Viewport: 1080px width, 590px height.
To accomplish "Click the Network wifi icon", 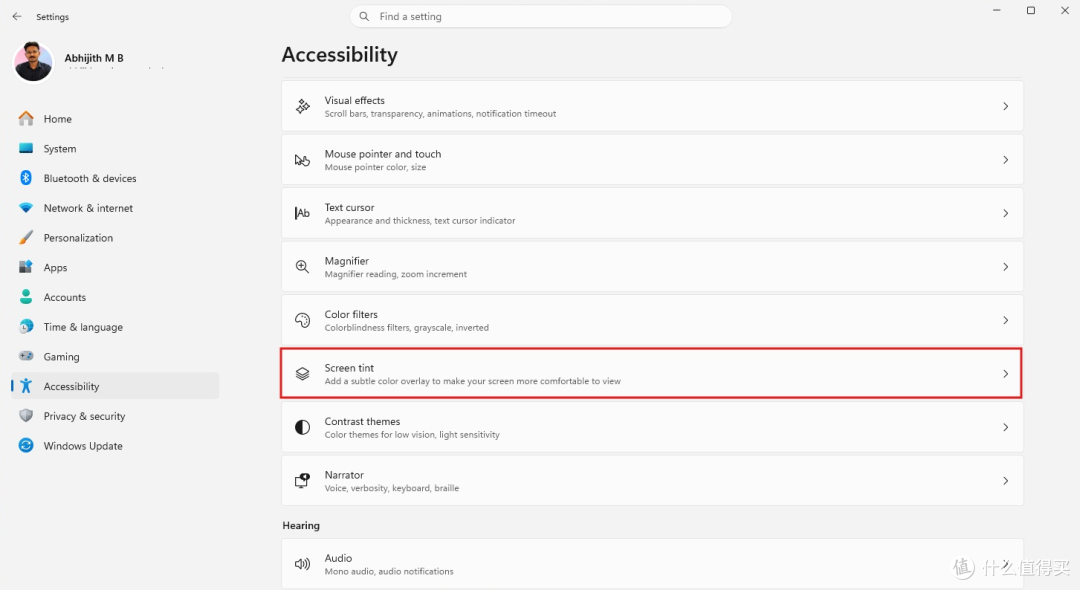I will click(x=26, y=208).
